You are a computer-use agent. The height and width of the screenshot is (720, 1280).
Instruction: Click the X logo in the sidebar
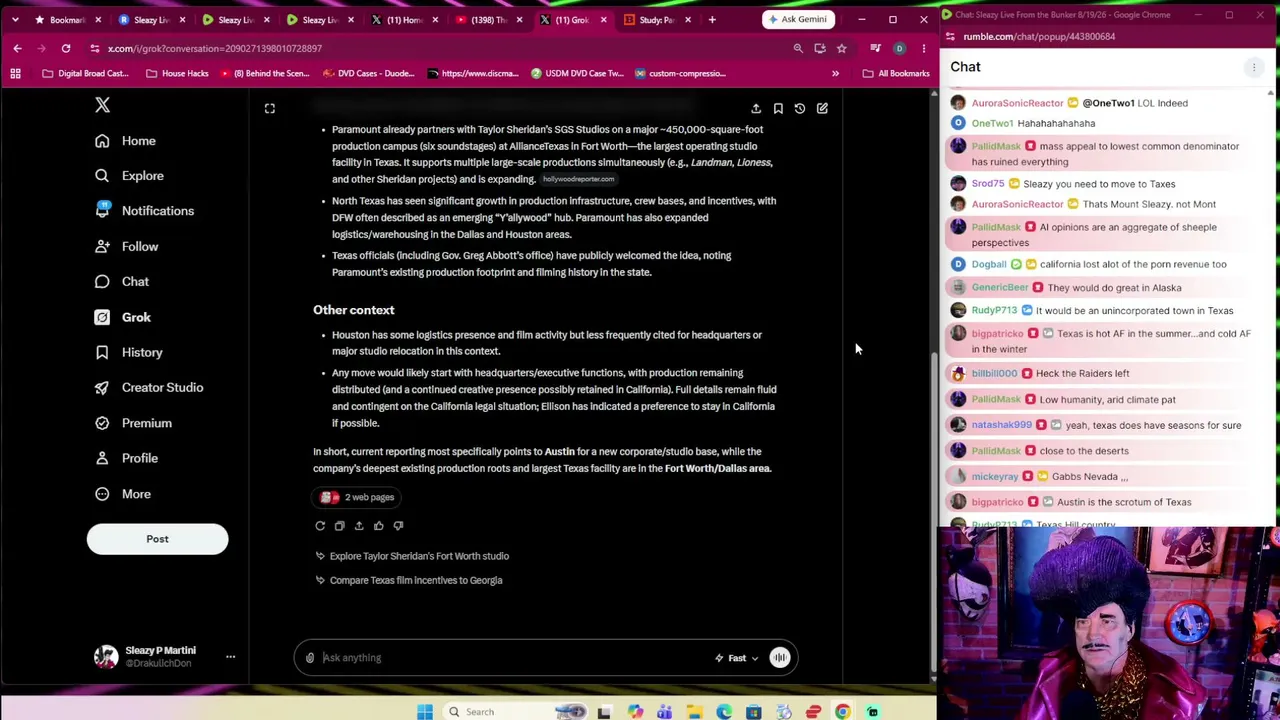pyautogui.click(x=102, y=105)
